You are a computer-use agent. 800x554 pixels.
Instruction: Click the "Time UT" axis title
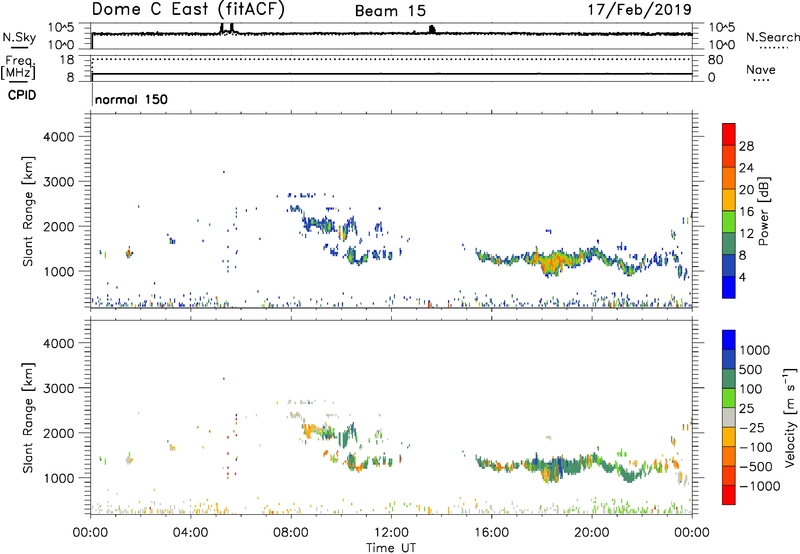point(391,548)
